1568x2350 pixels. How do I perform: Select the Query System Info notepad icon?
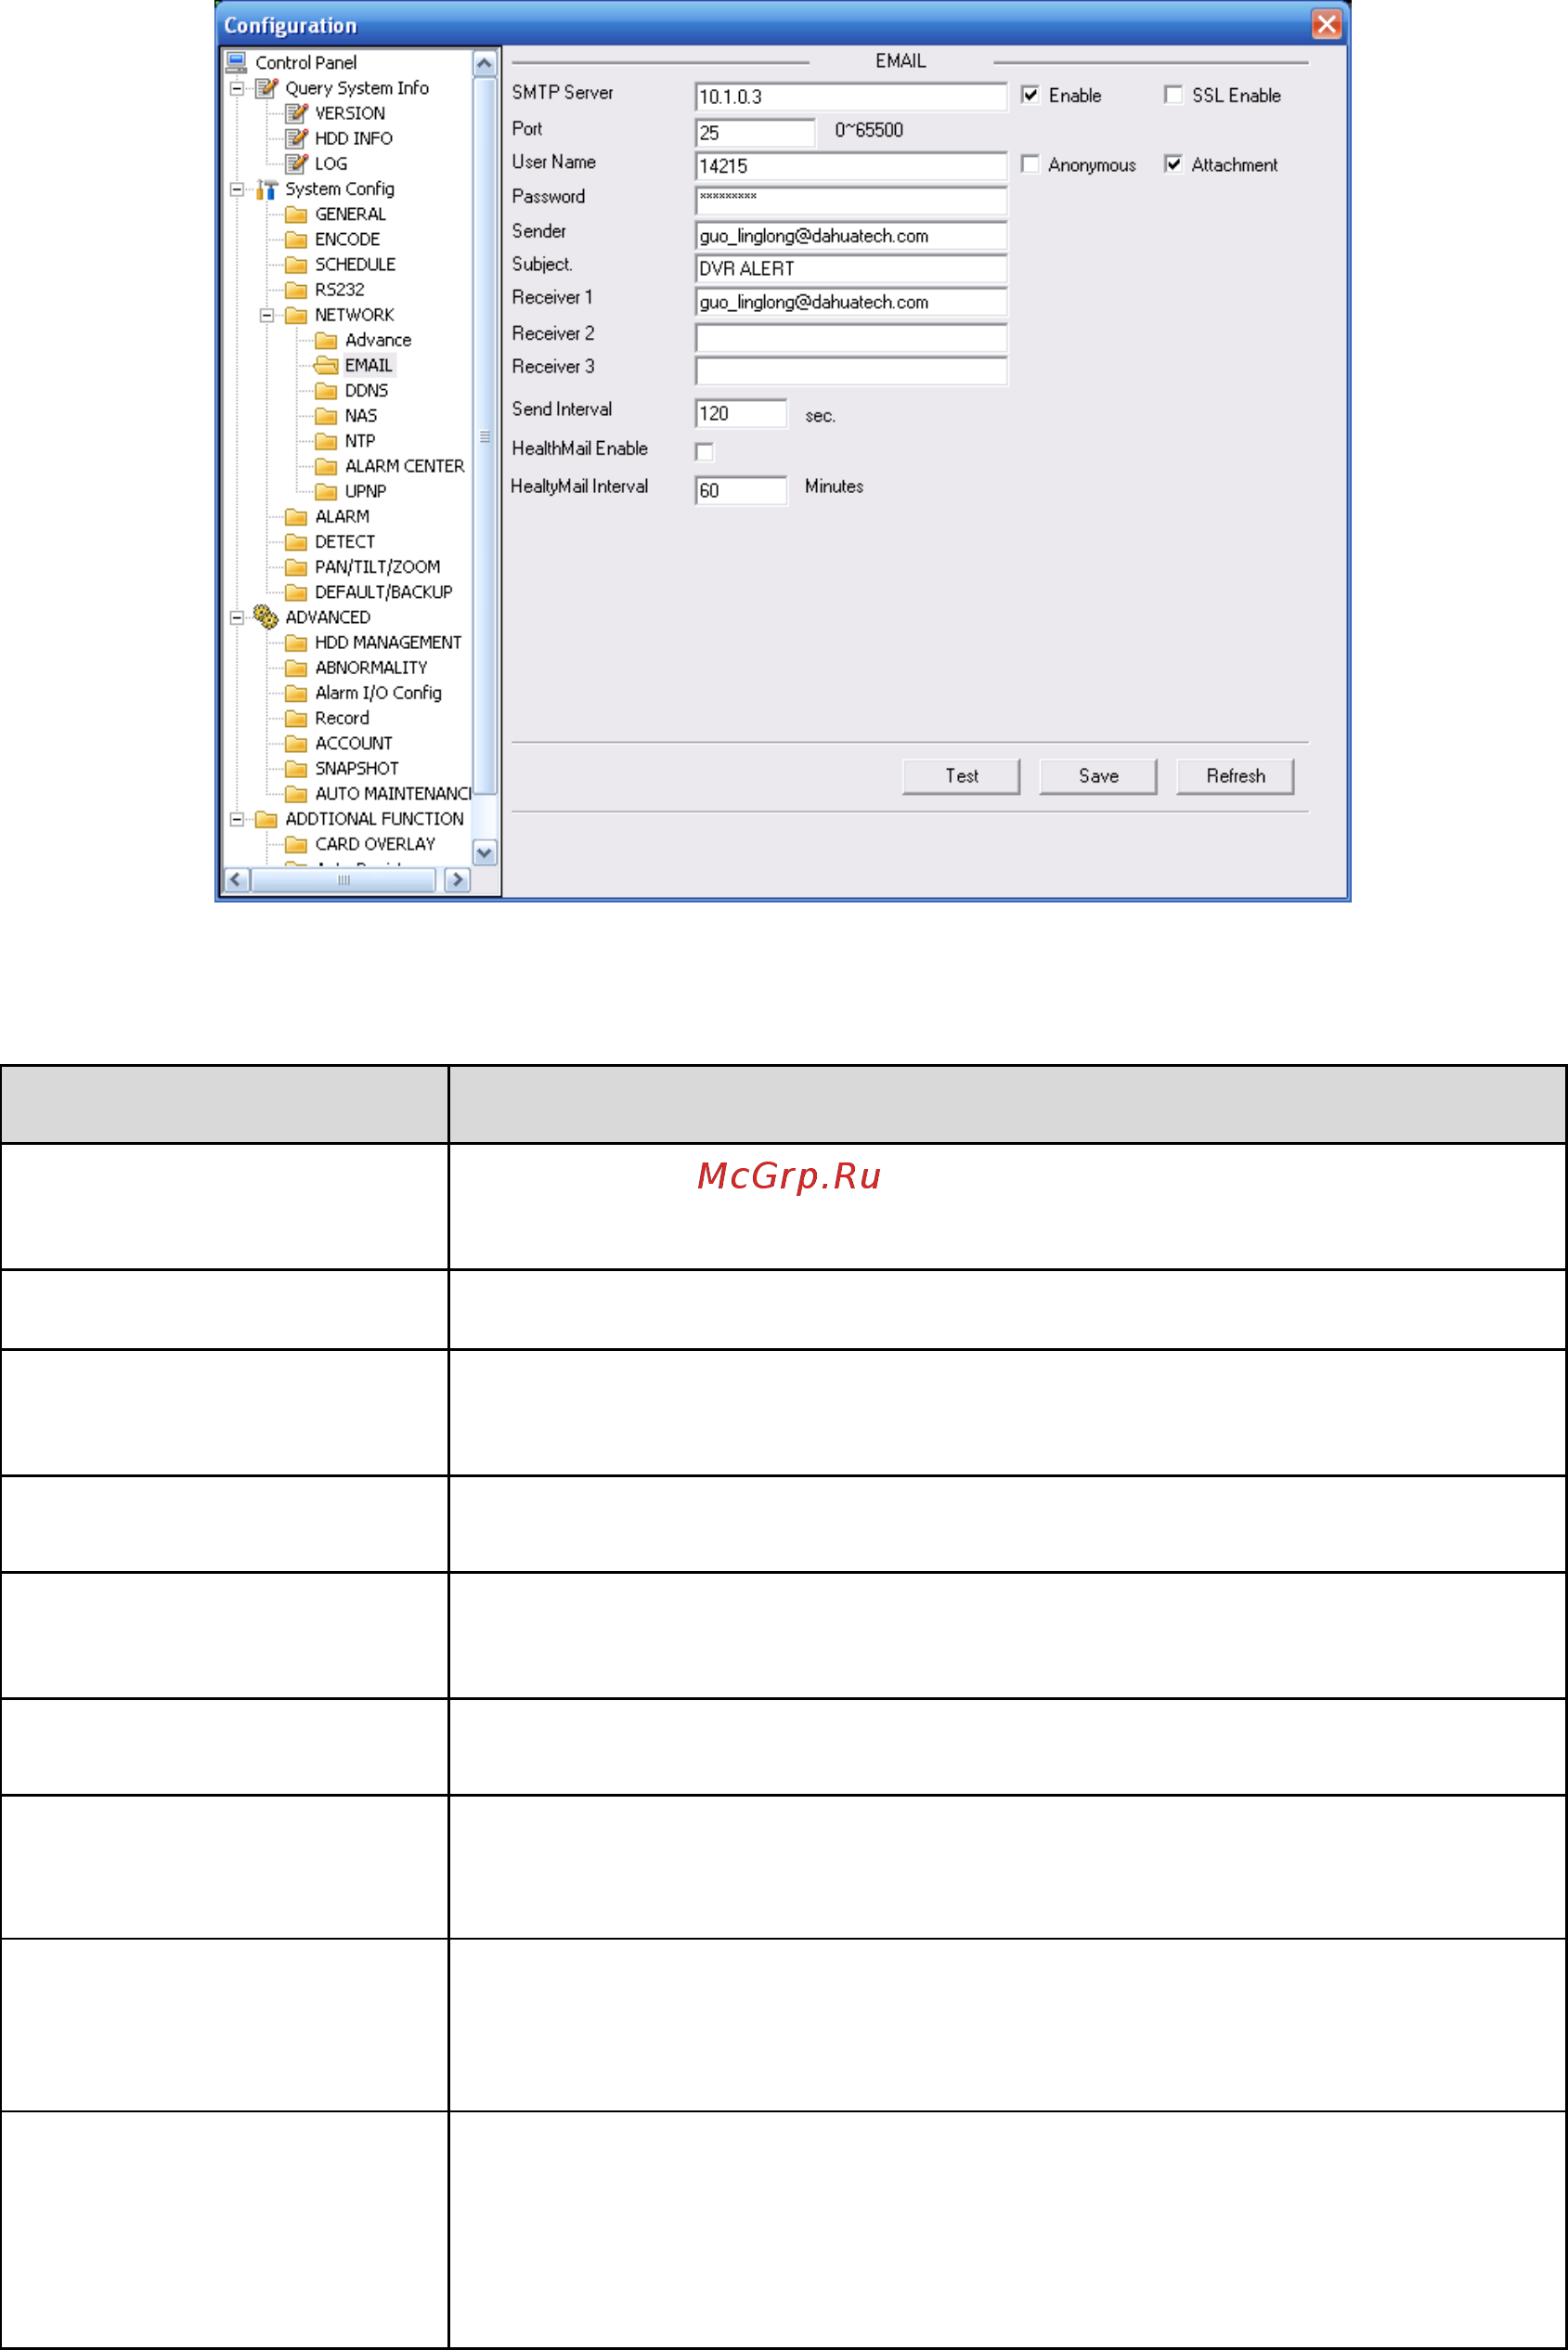click(x=266, y=88)
